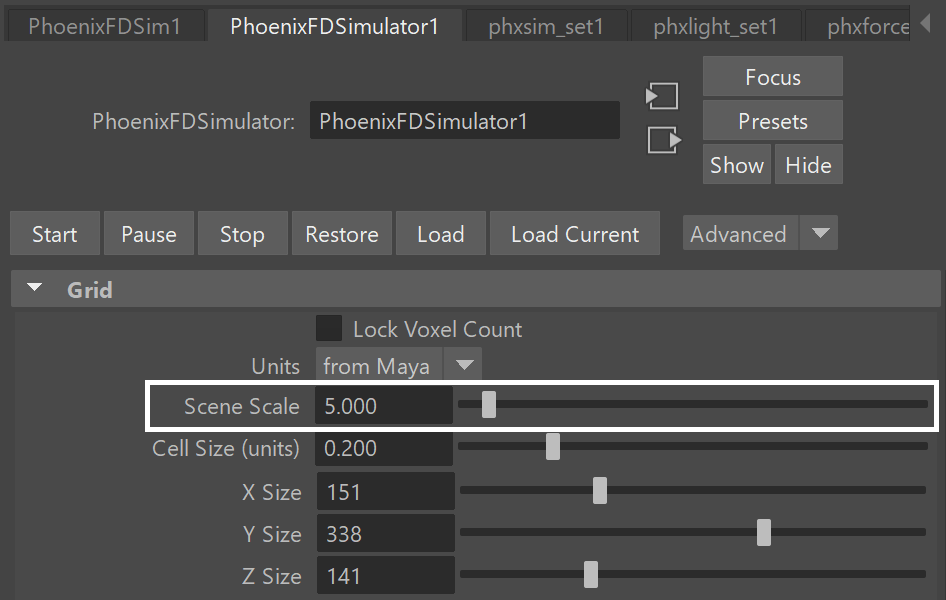Click the Restore button
This screenshot has width=946, height=600.
point(342,233)
